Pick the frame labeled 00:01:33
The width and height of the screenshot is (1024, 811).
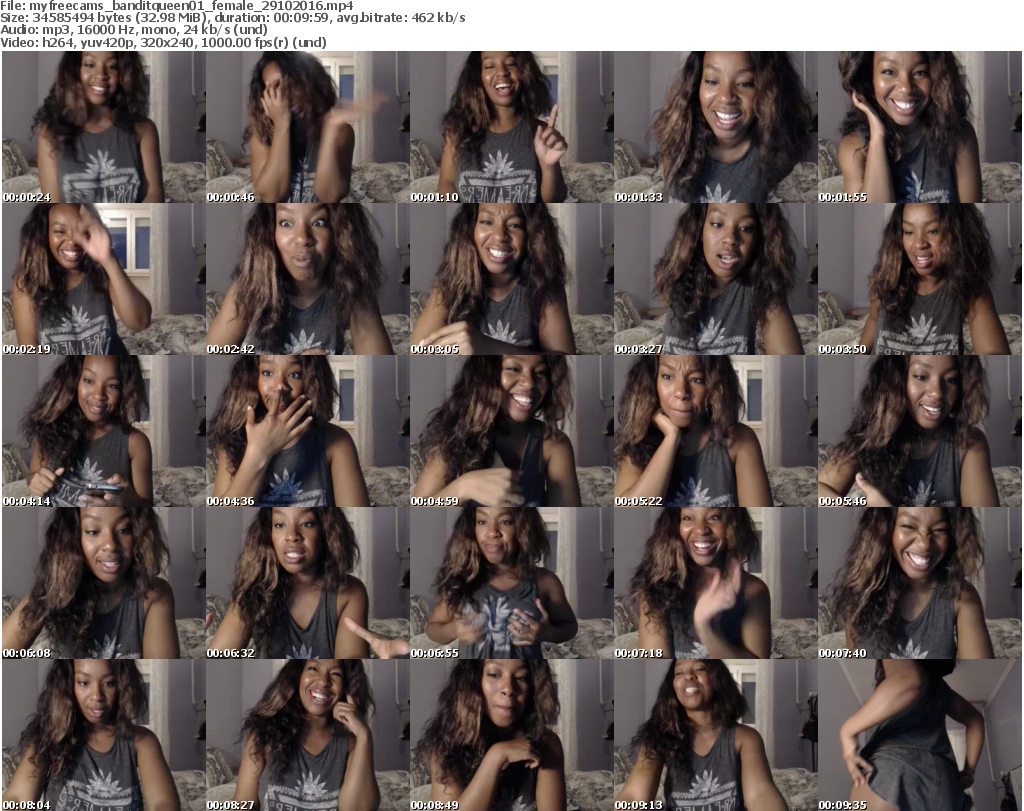coord(715,127)
